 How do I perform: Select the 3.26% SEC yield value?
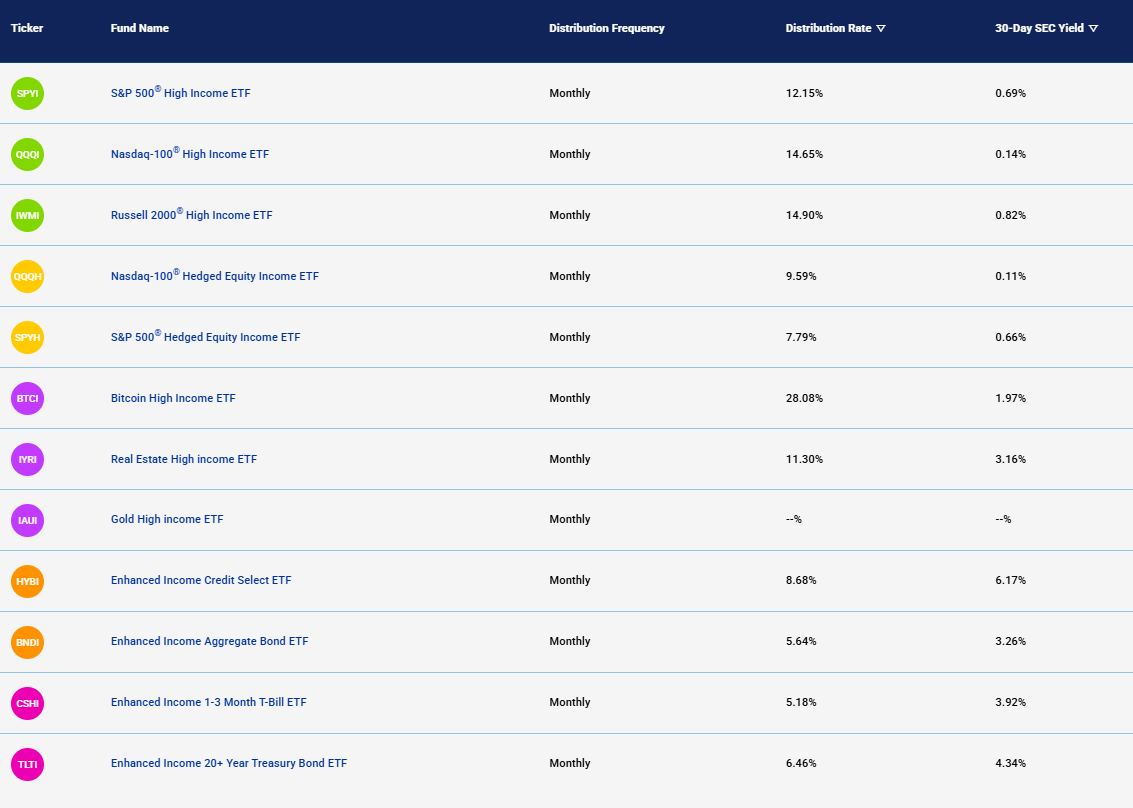coord(1010,641)
